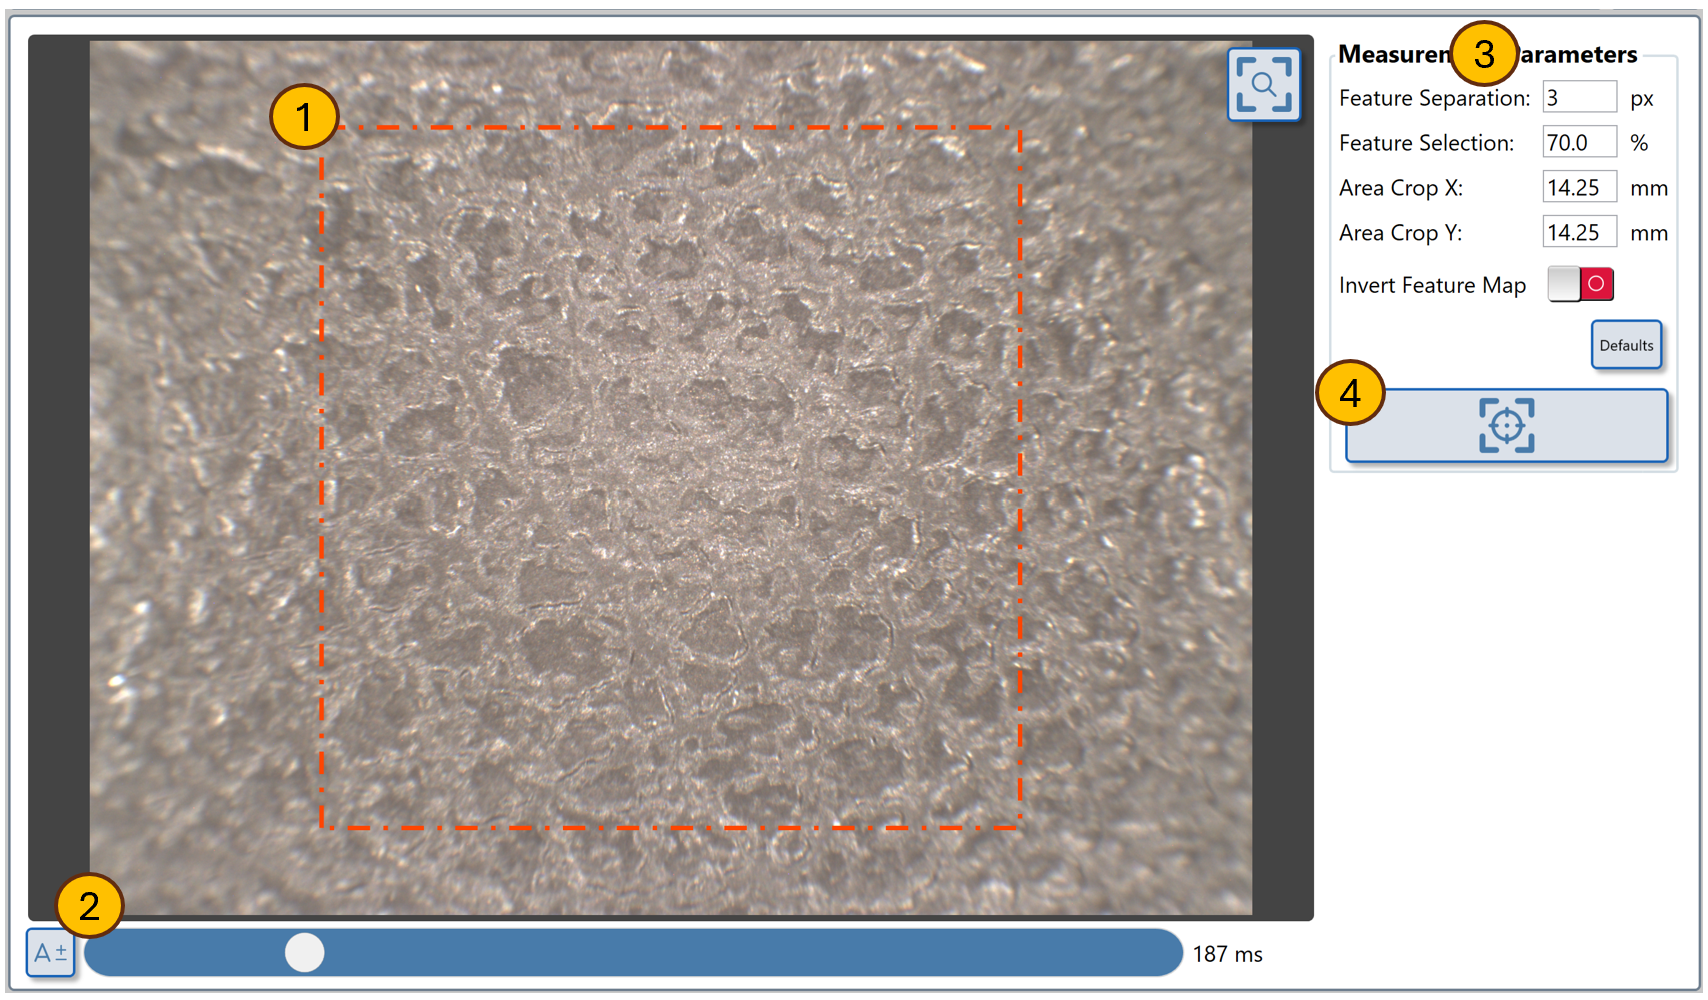
Task: Click the yellow callout marker numbered 2
Action: [90, 906]
